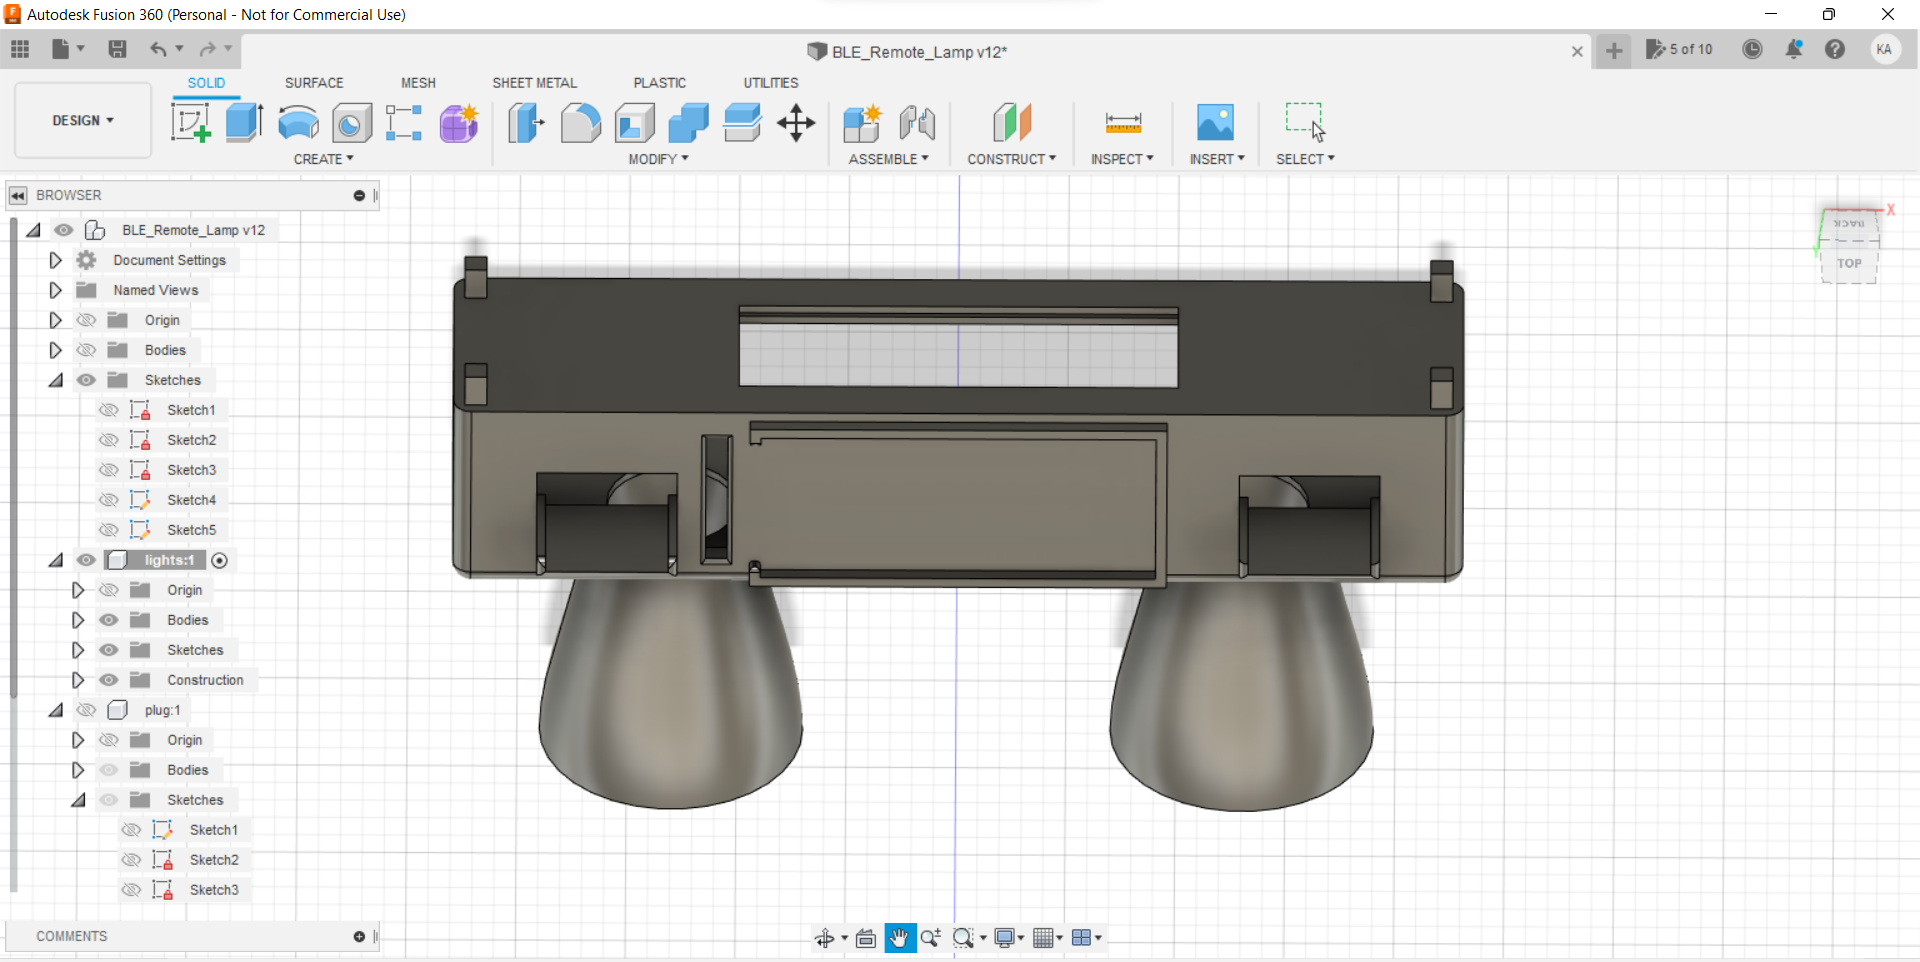This screenshot has height=962, width=1920.
Task: Activate the Fillet tool
Action: pos(581,122)
